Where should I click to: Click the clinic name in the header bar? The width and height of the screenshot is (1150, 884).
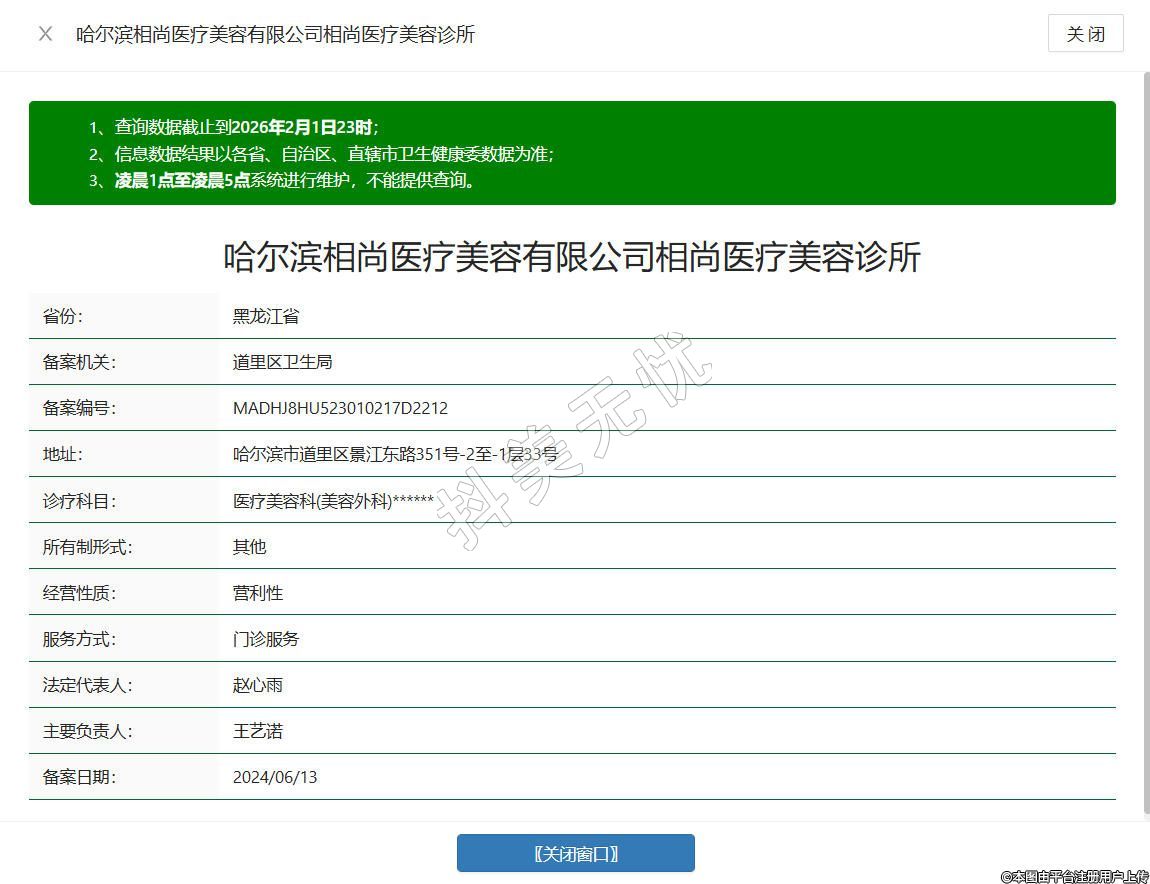coord(275,34)
